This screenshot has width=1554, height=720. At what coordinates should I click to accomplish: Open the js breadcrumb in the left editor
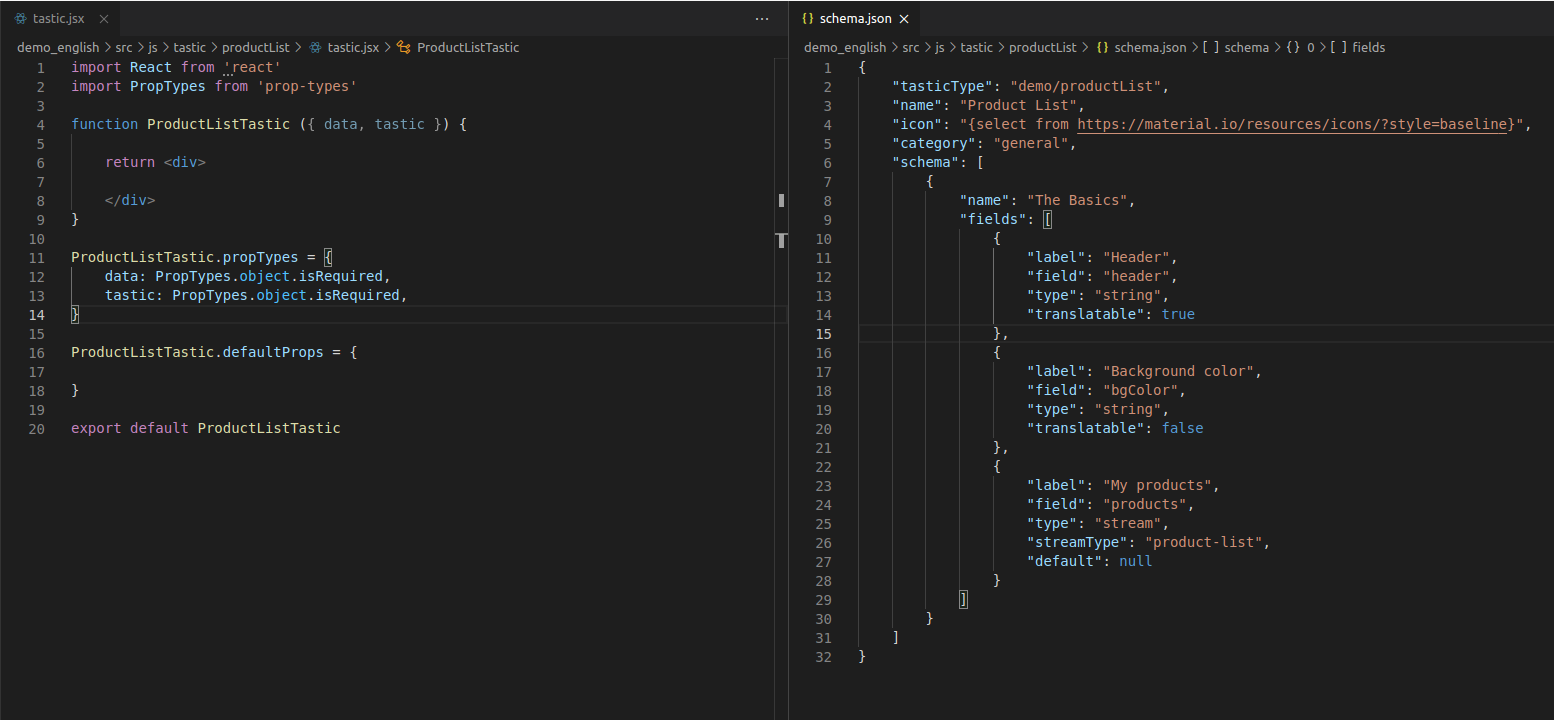click(153, 47)
